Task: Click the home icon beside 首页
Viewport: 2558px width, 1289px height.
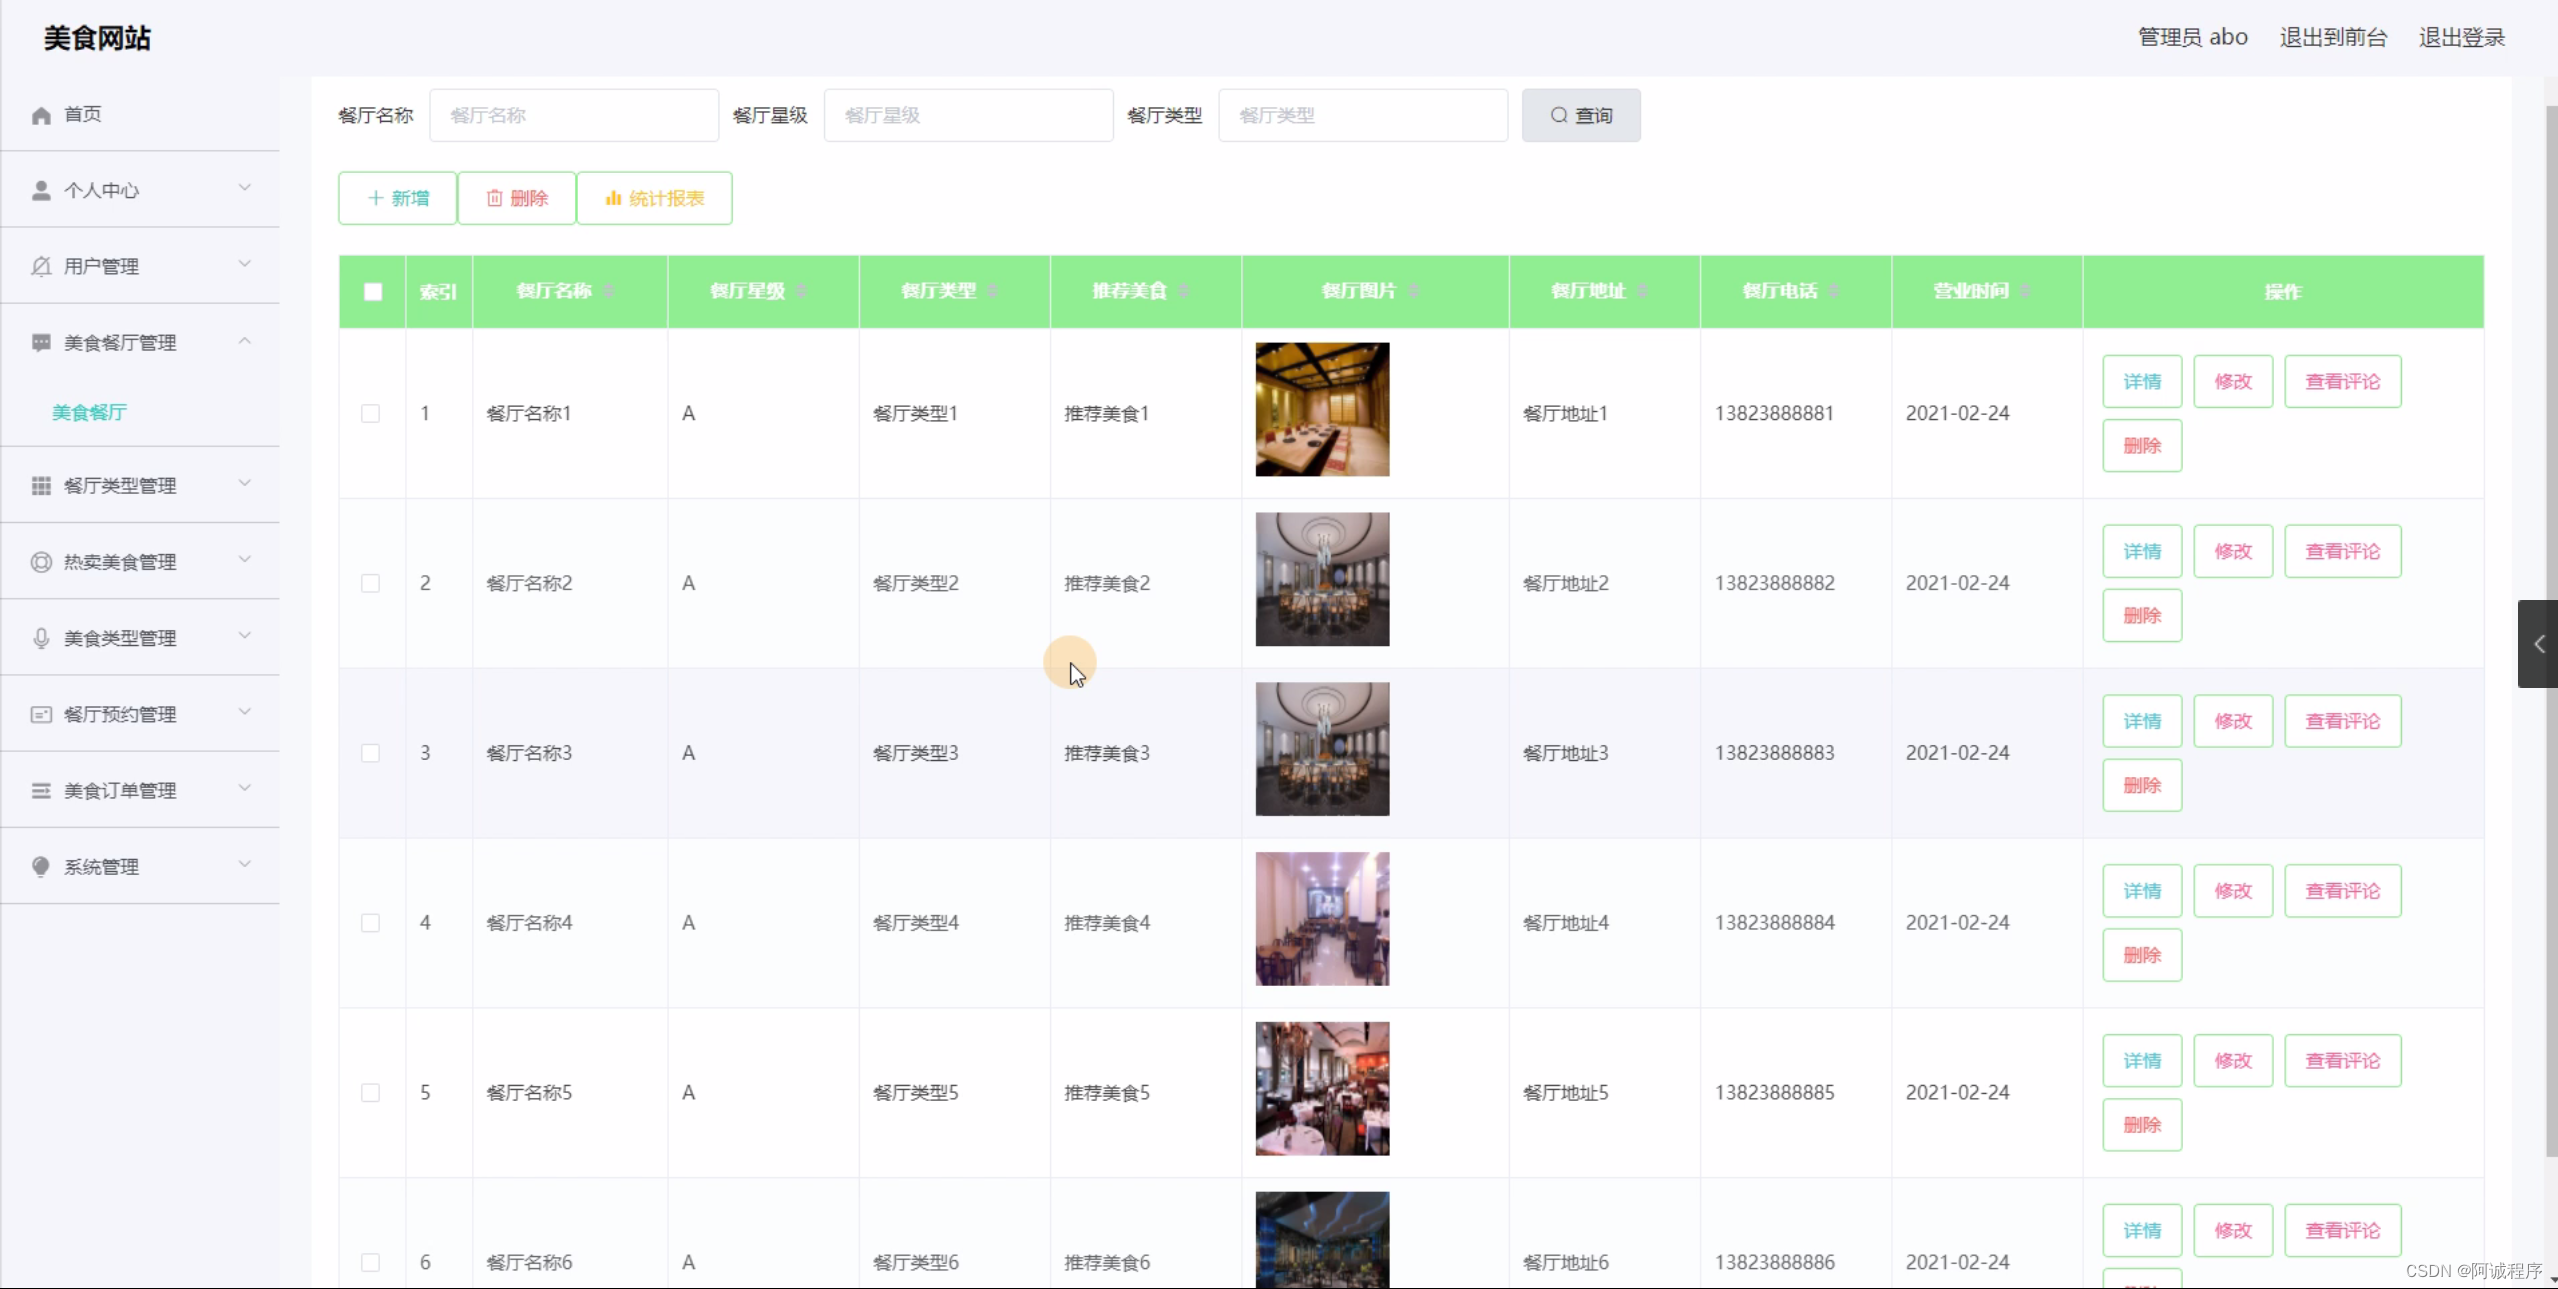Action: (x=41, y=116)
